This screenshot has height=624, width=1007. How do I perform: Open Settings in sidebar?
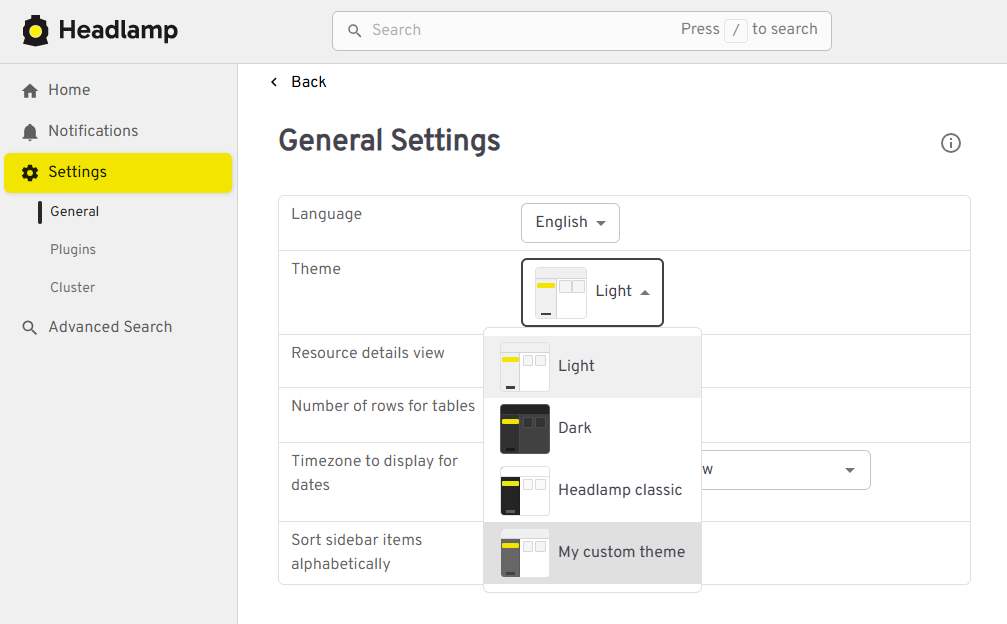coord(118,173)
